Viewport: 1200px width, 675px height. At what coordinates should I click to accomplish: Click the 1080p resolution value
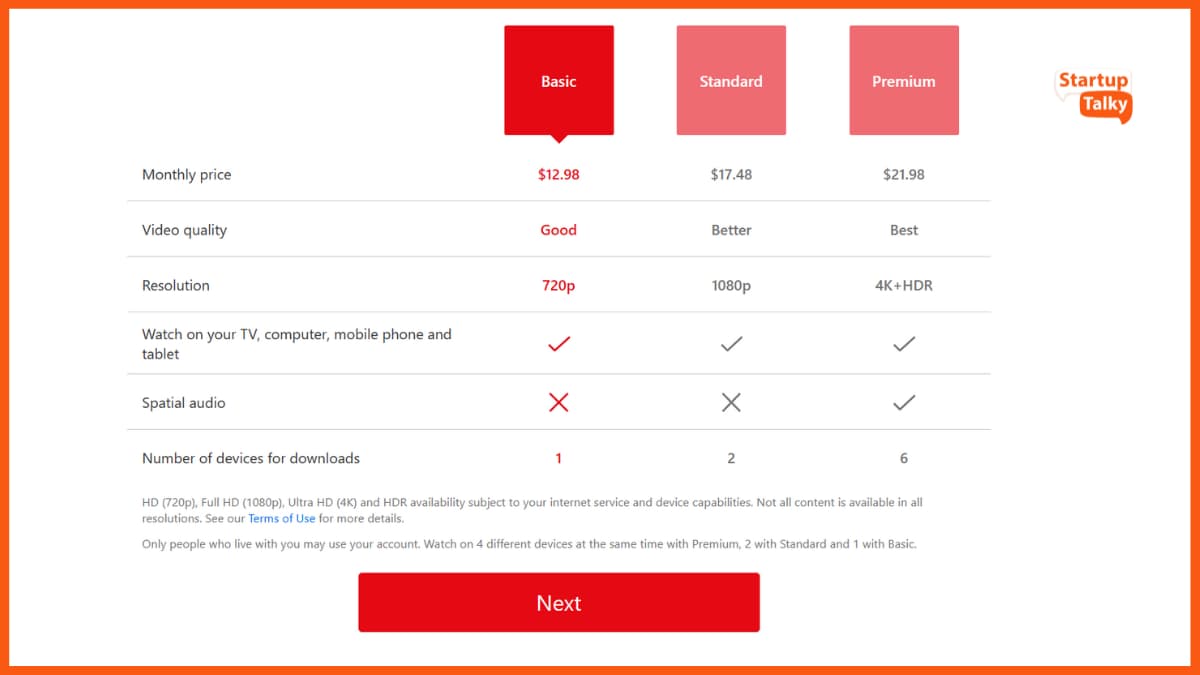click(x=731, y=285)
